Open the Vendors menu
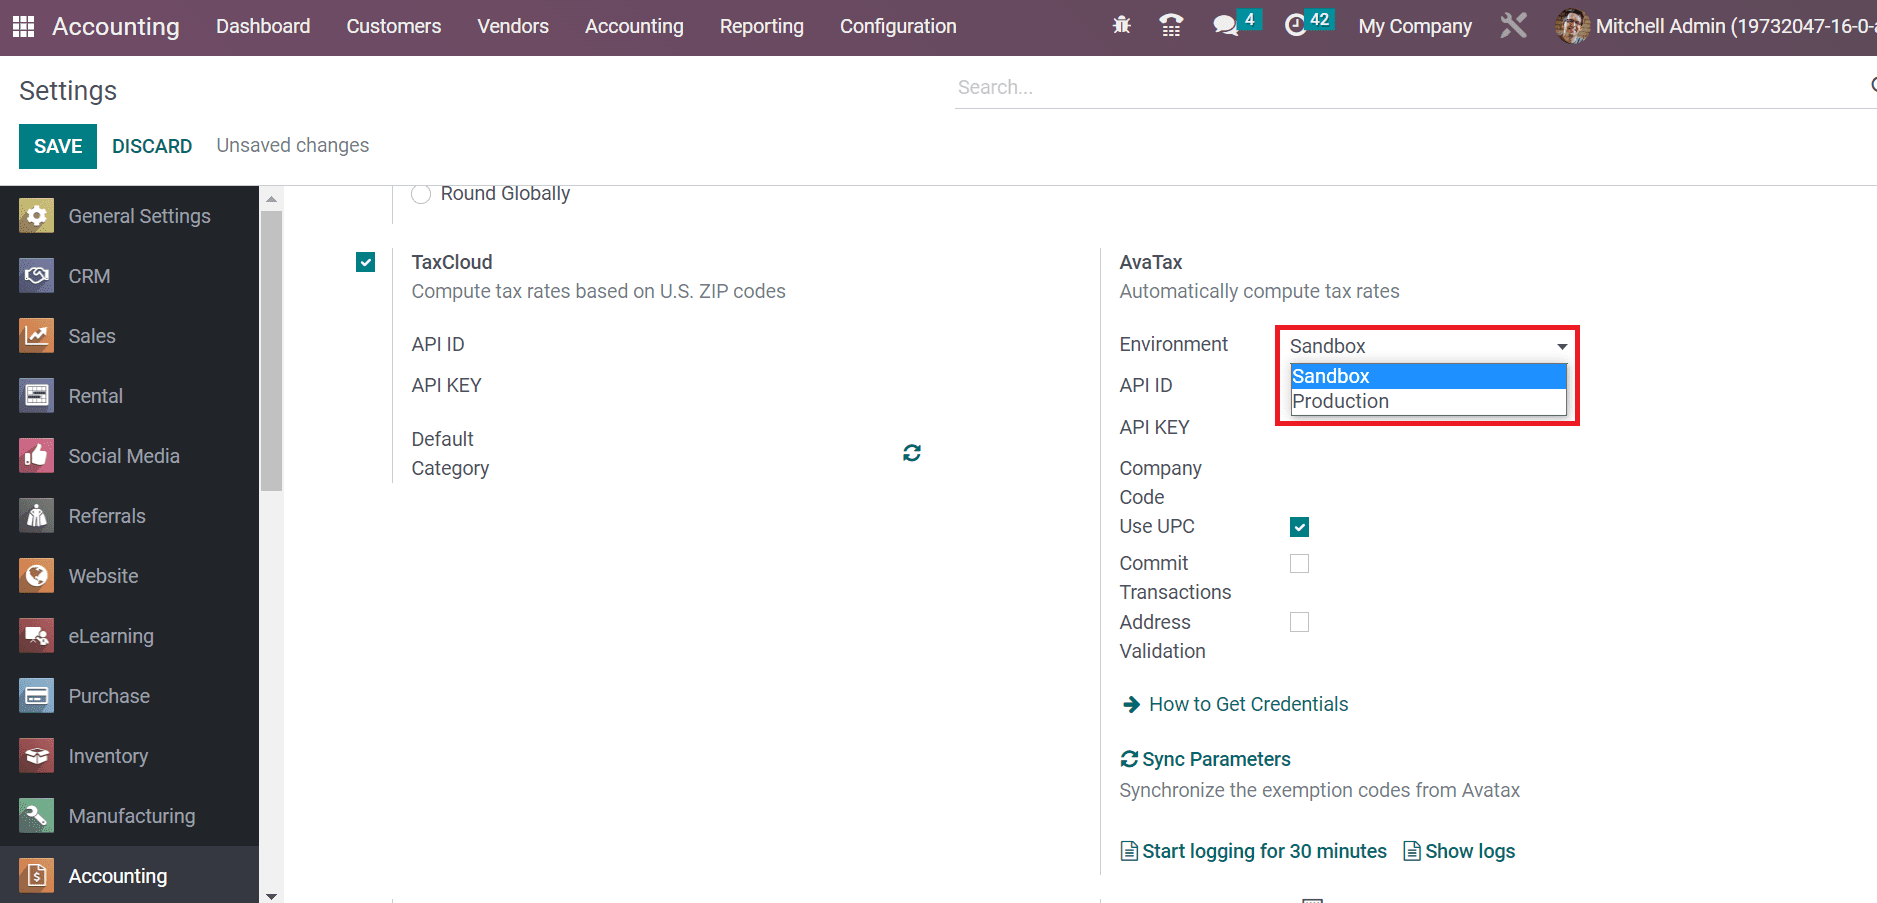The width and height of the screenshot is (1877, 903). (x=513, y=26)
